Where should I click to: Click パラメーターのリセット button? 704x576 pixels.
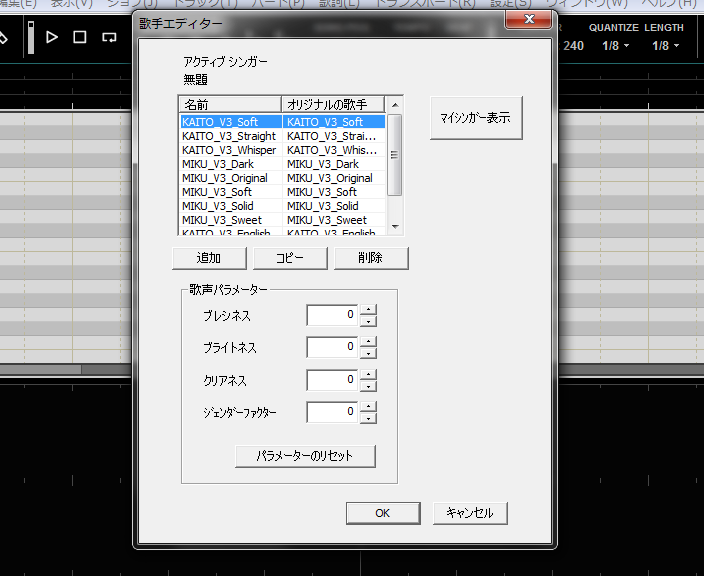pyautogui.click(x=305, y=456)
